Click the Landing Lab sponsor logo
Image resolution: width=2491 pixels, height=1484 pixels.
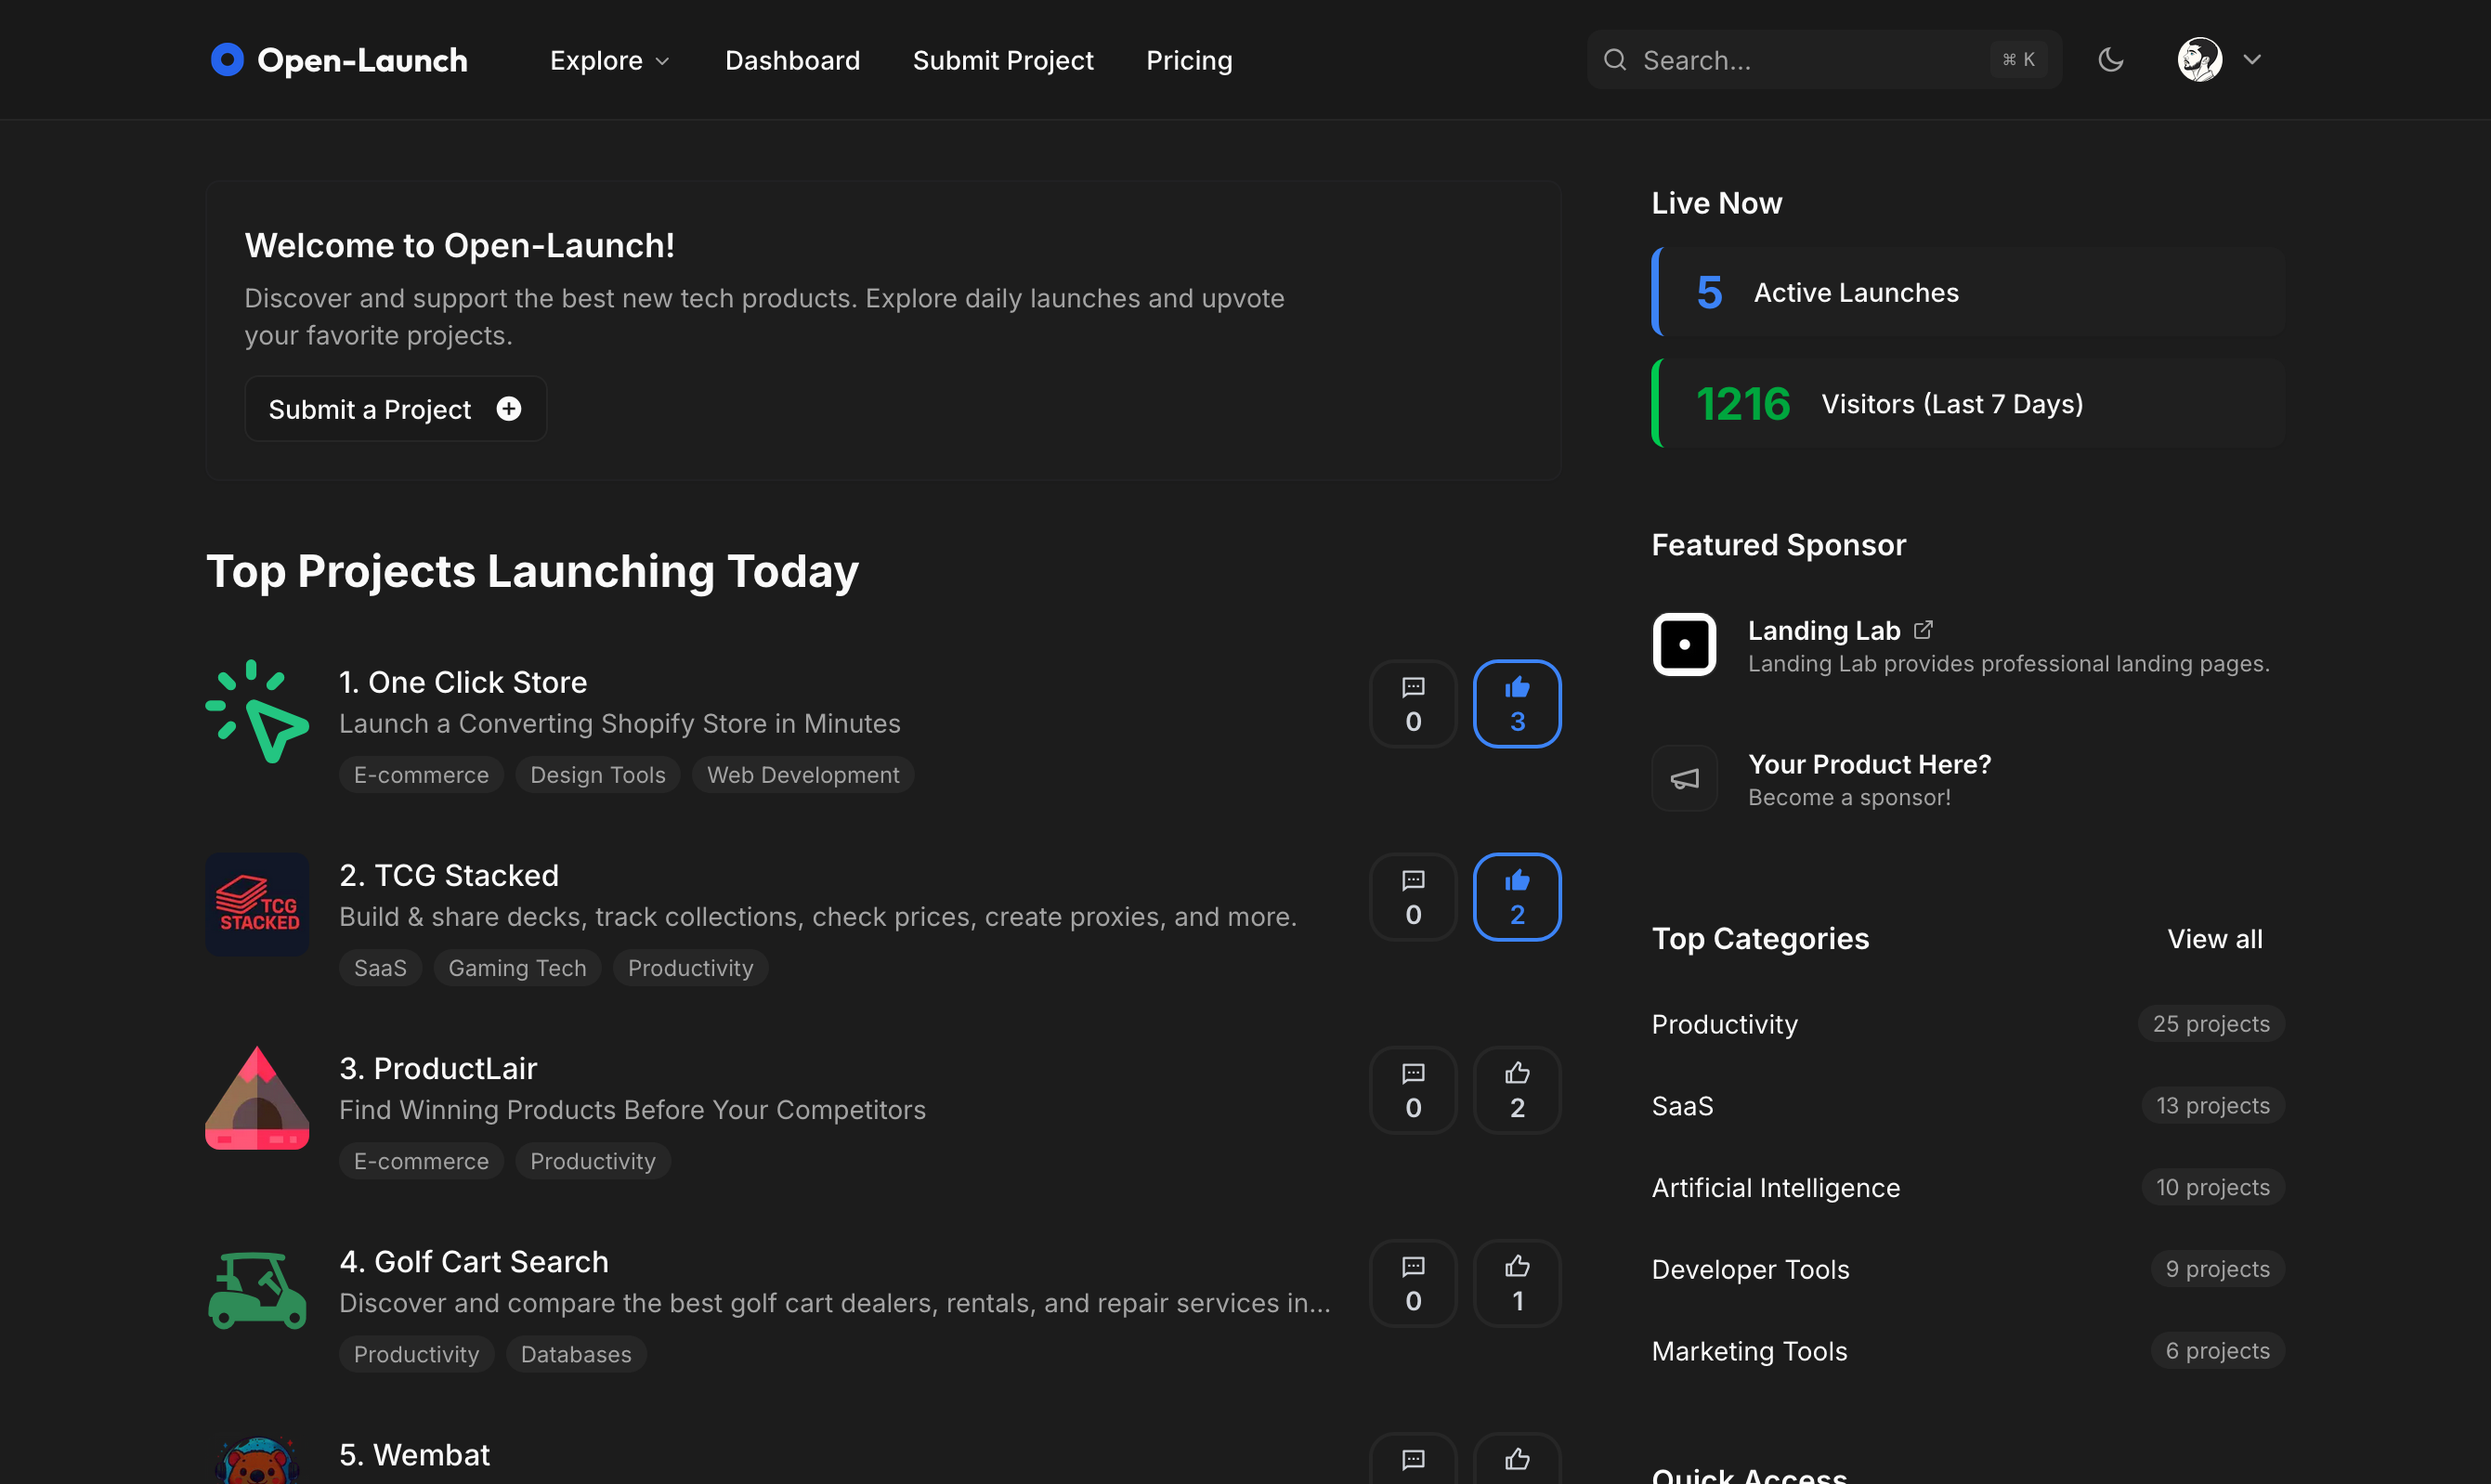1684,645
